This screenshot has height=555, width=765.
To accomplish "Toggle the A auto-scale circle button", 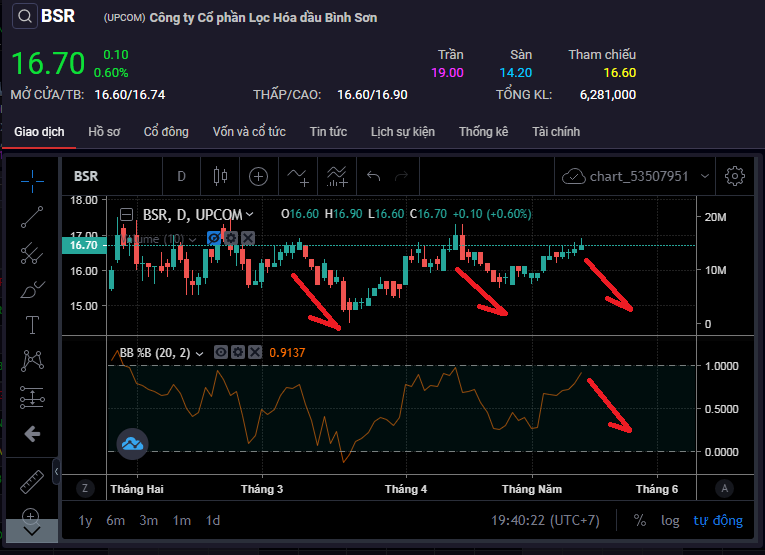I will click(725, 488).
